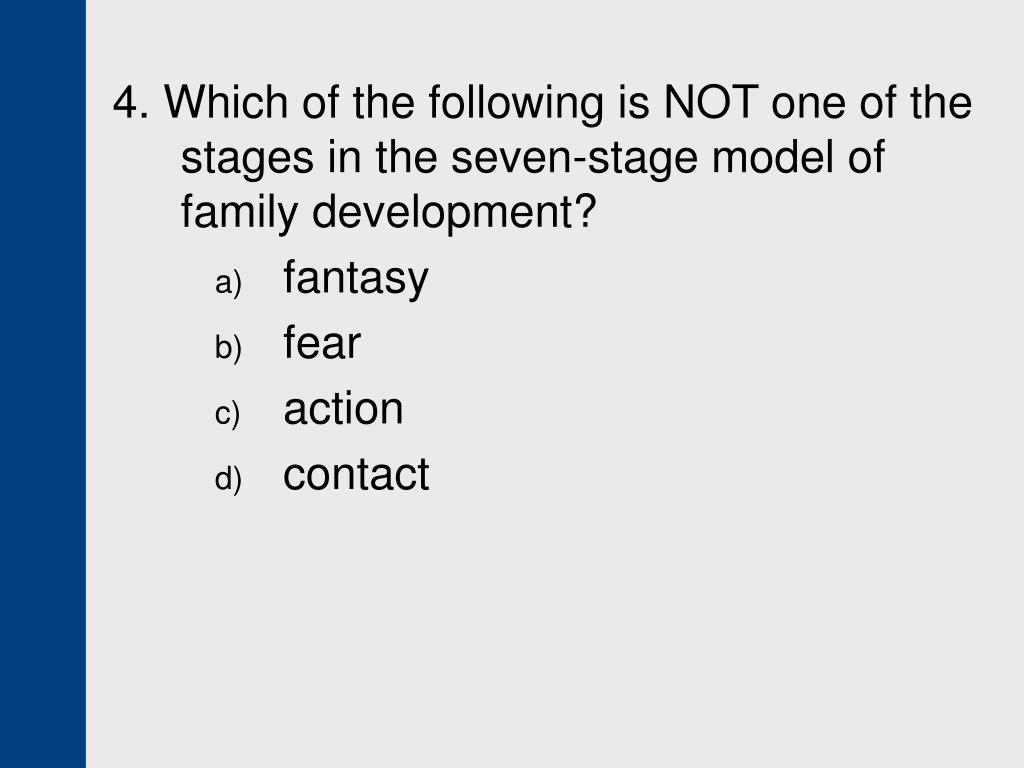Click the blue vertical sidebar band
The height and width of the screenshot is (768, 1024).
click(x=42, y=384)
